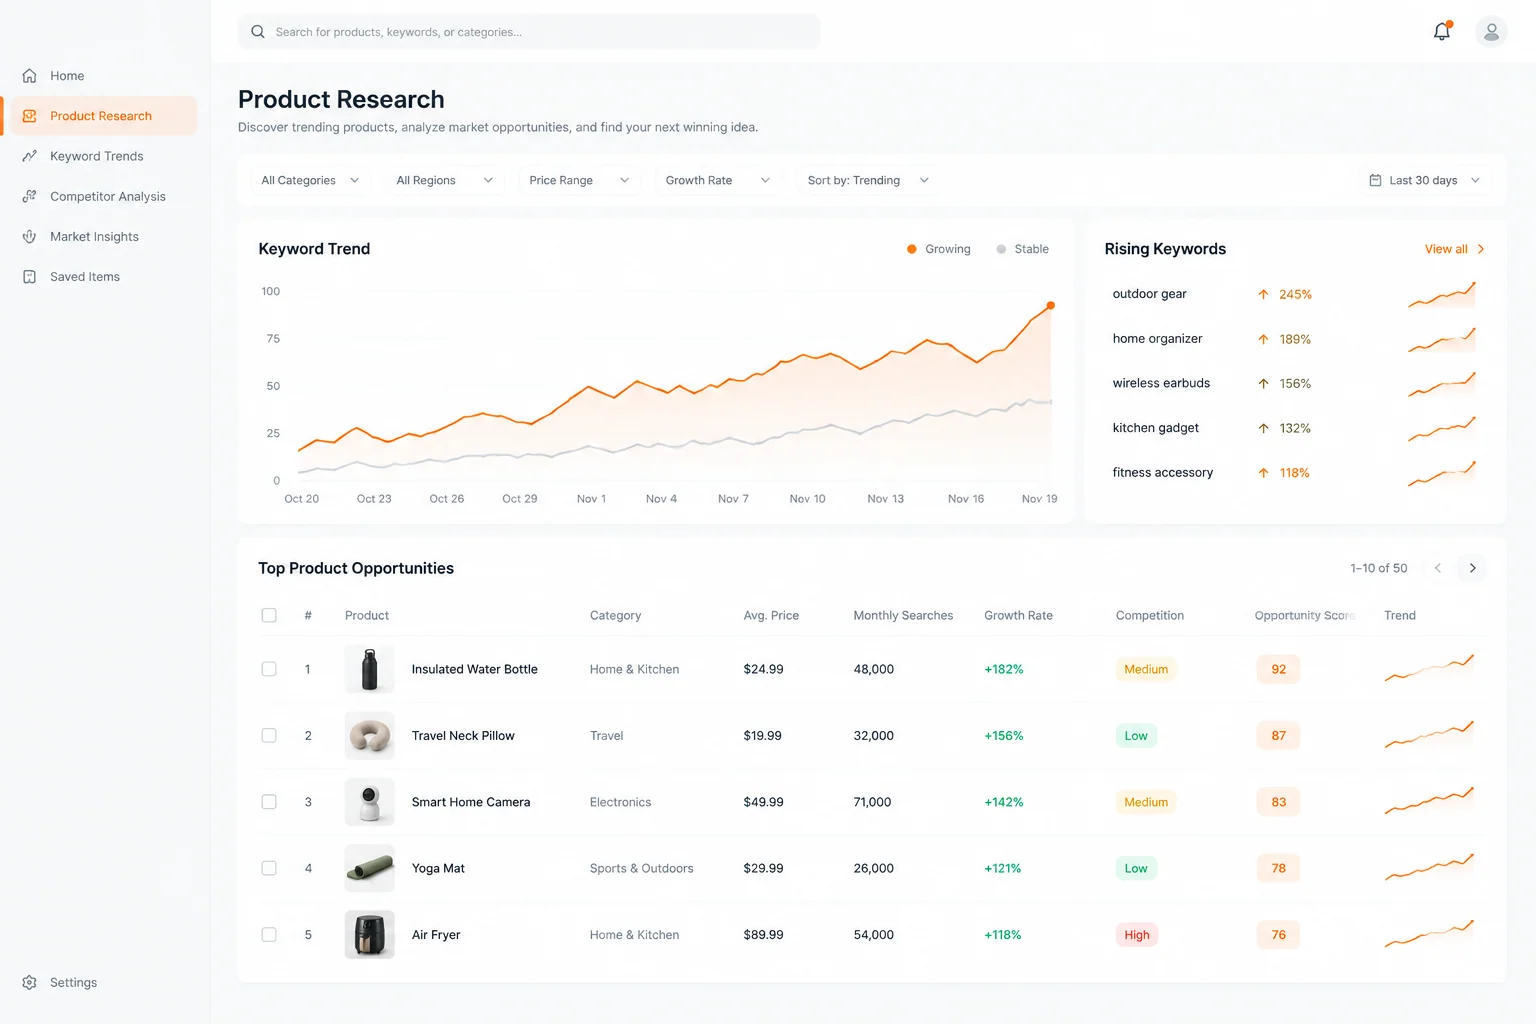The image size is (1536, 1024).
Task: Click the Air Fryer trend sparkline
Action: (1429, 934)
